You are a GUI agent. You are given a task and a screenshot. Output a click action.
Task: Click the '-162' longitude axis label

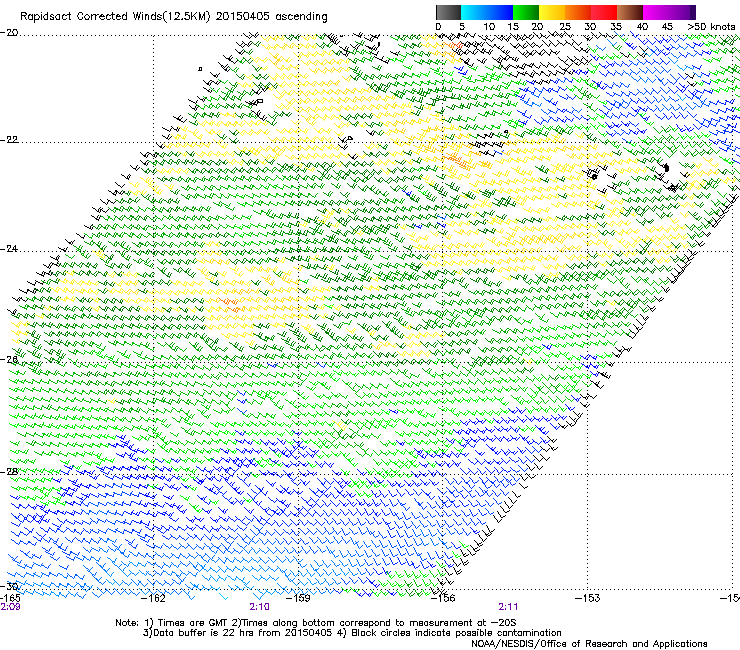click(154, 599)
